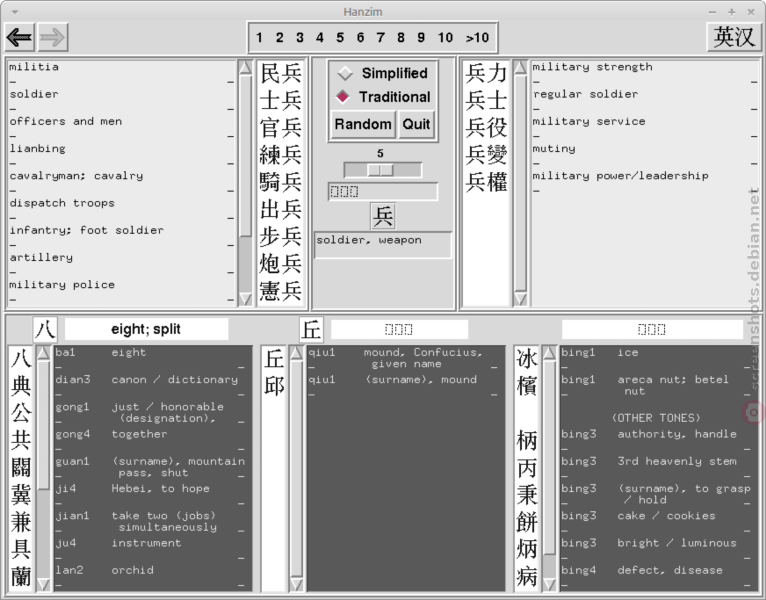Select stroke count 2
This screenshot has width=766, height=600.
coord(279,38)
